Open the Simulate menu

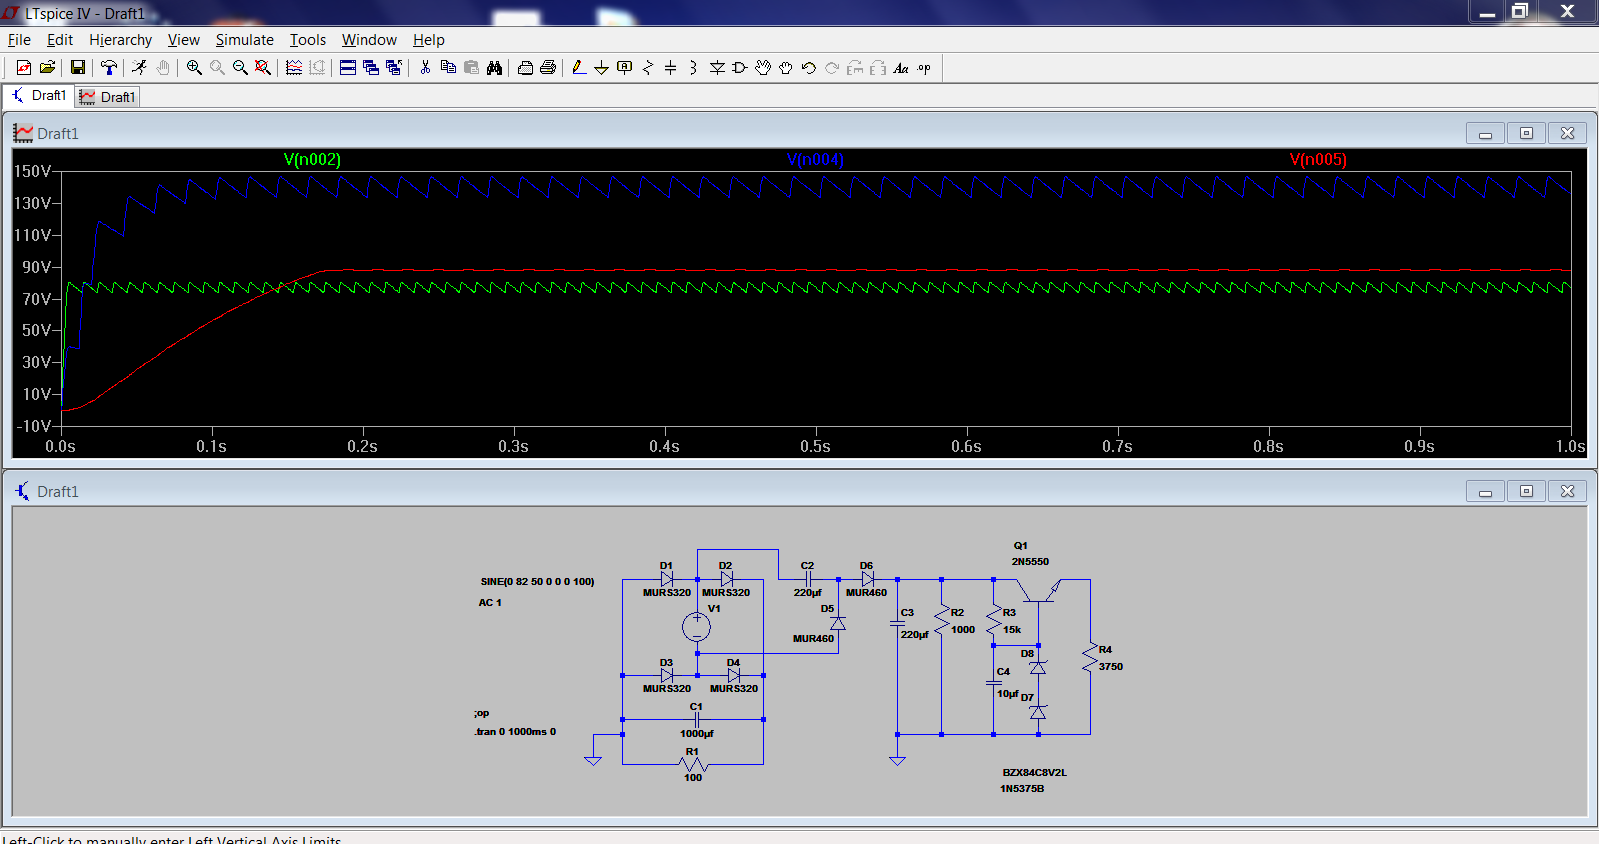pos(245,40)
